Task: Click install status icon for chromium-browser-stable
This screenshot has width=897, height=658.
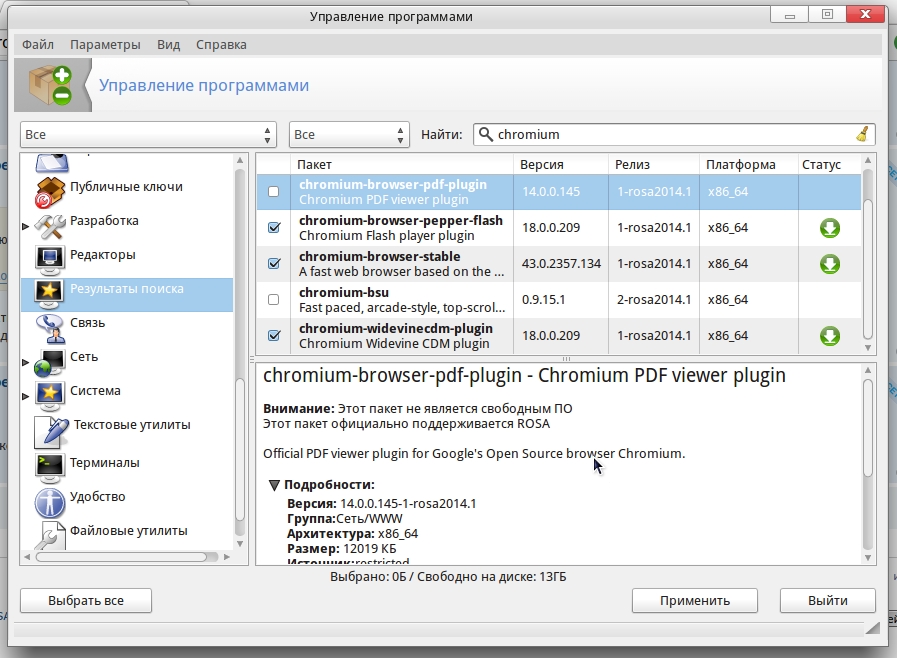Action: (x=829, y=264)
